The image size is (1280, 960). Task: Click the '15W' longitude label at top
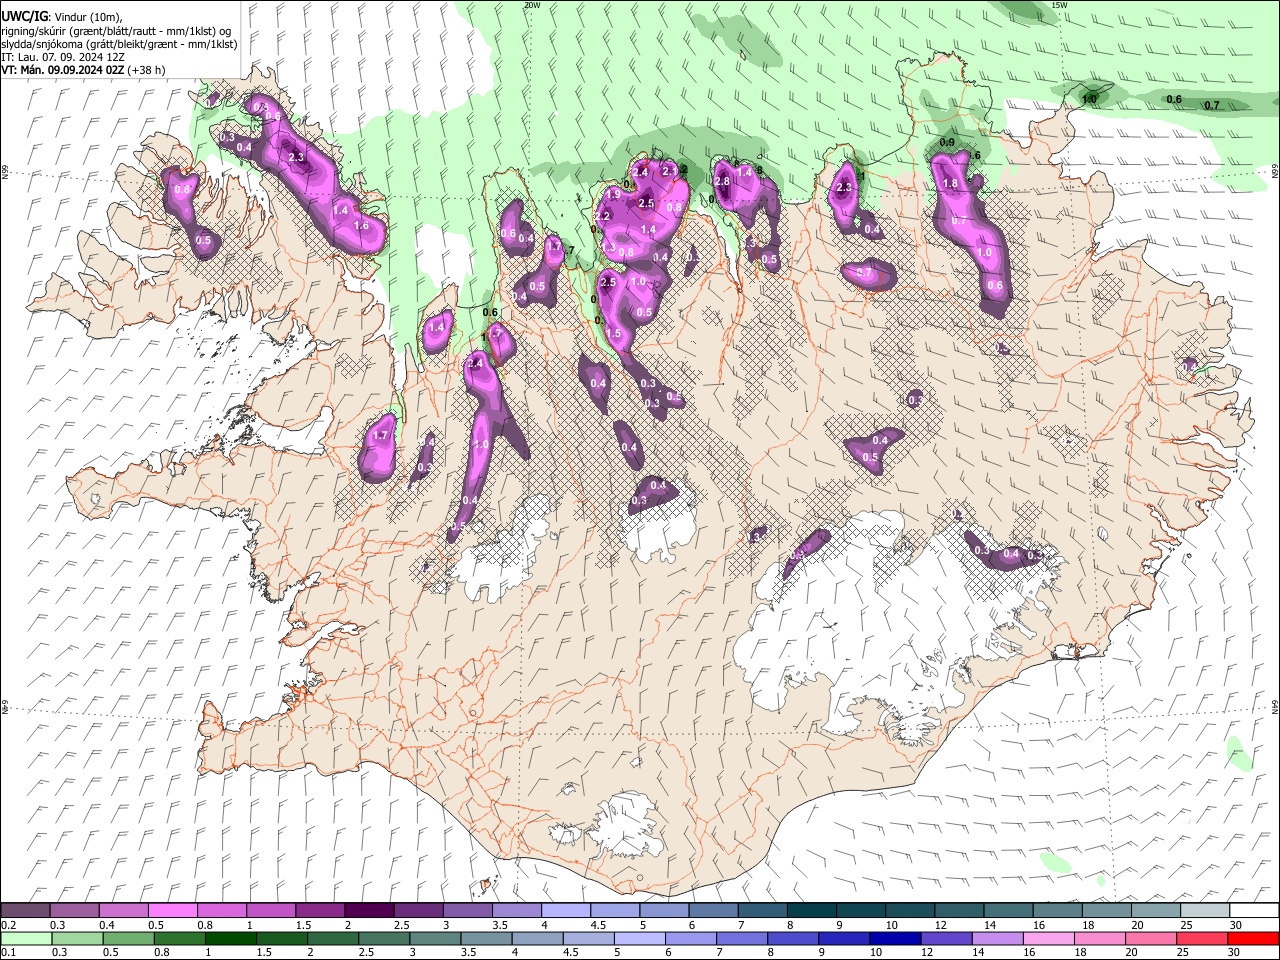1059,5
